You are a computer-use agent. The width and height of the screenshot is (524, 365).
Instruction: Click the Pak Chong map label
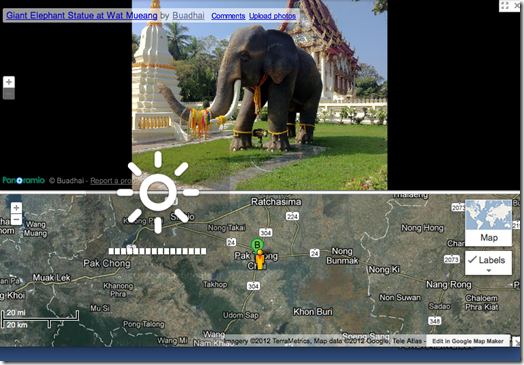(x=107, y=263)
